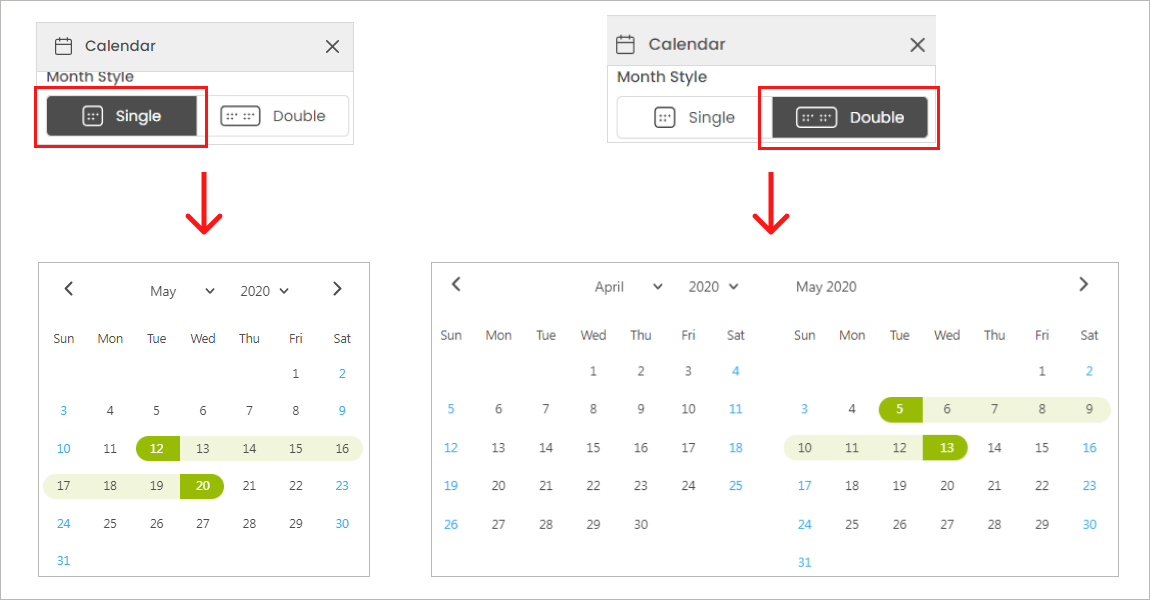Open year dropdown beside April
The height and width of the screenshot is (600, 1150).
pos(714,287)
